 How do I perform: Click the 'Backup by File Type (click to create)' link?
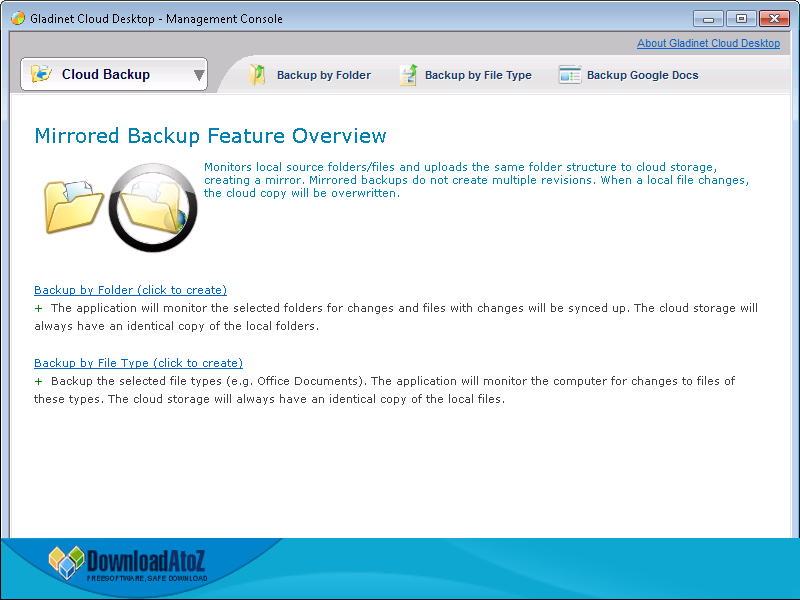(138, 363)
